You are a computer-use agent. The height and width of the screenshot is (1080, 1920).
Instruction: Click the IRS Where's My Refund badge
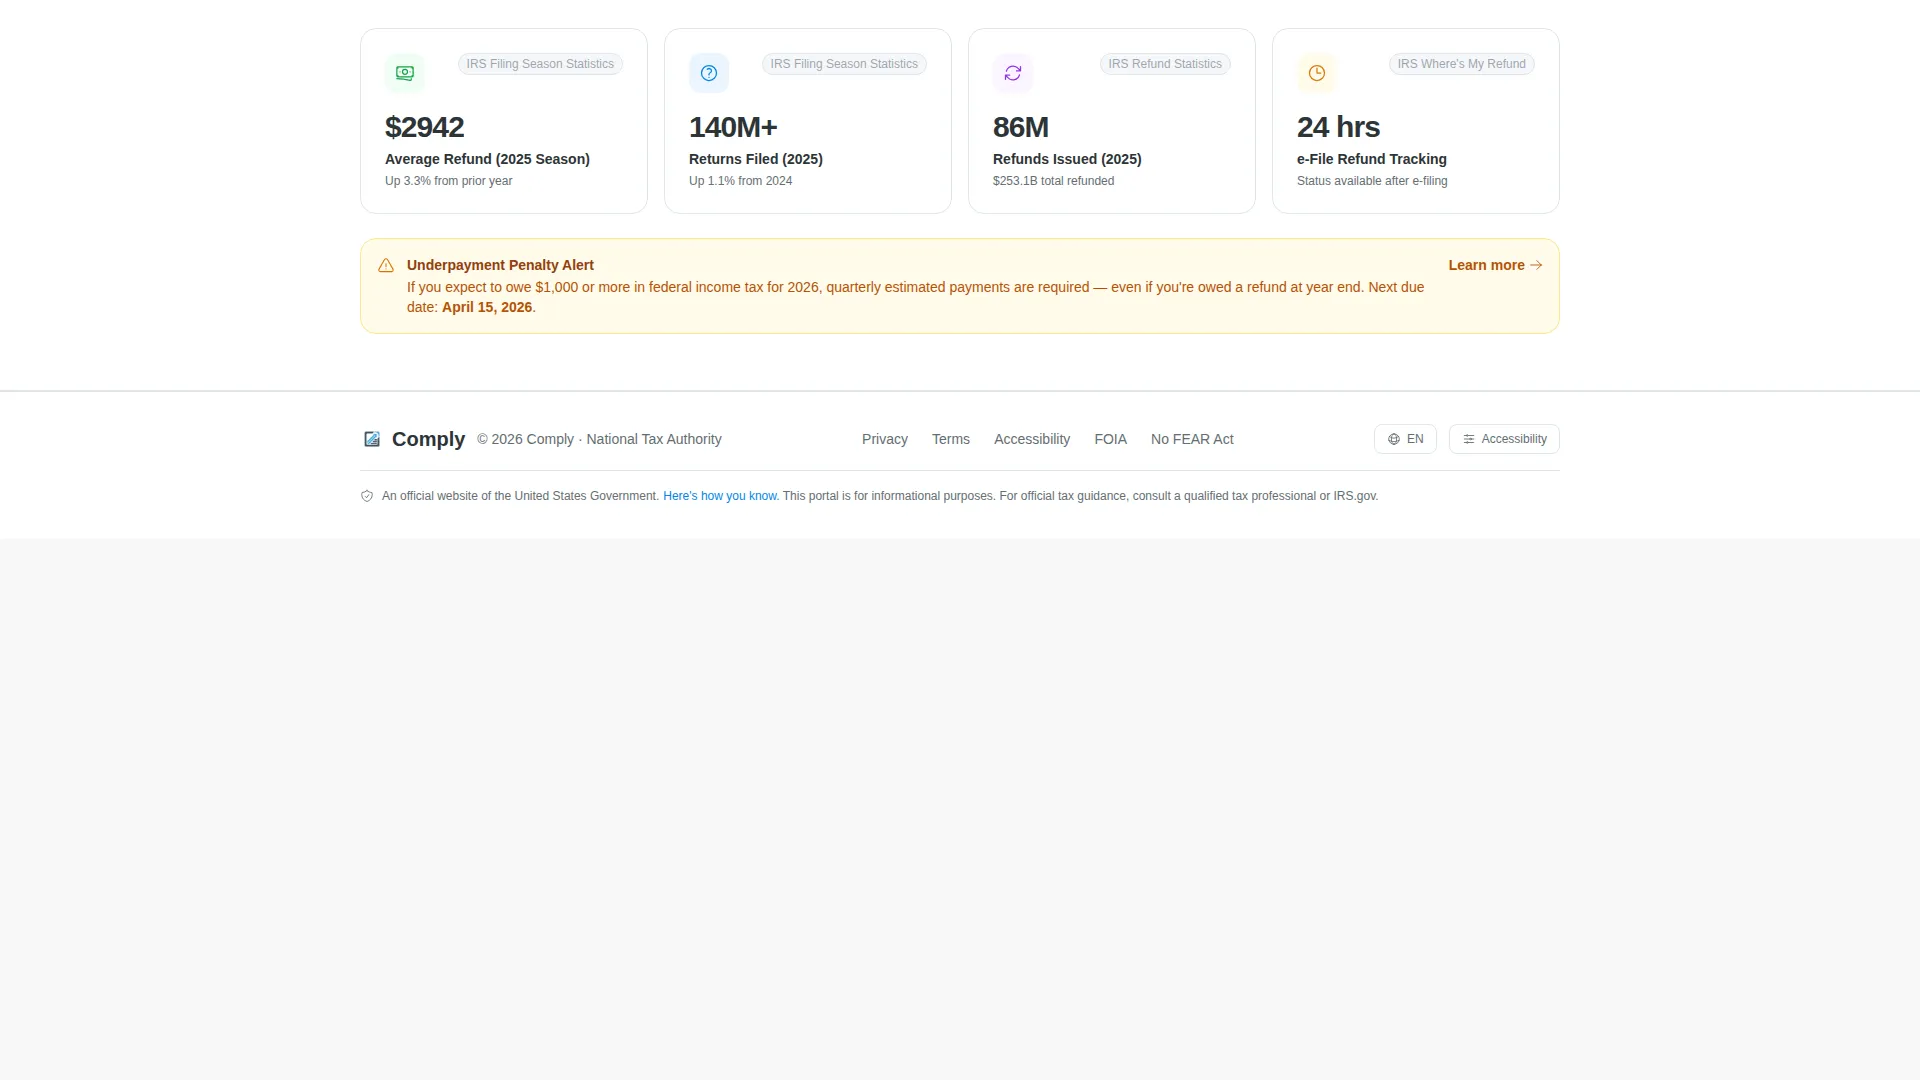coord(1461,64)
